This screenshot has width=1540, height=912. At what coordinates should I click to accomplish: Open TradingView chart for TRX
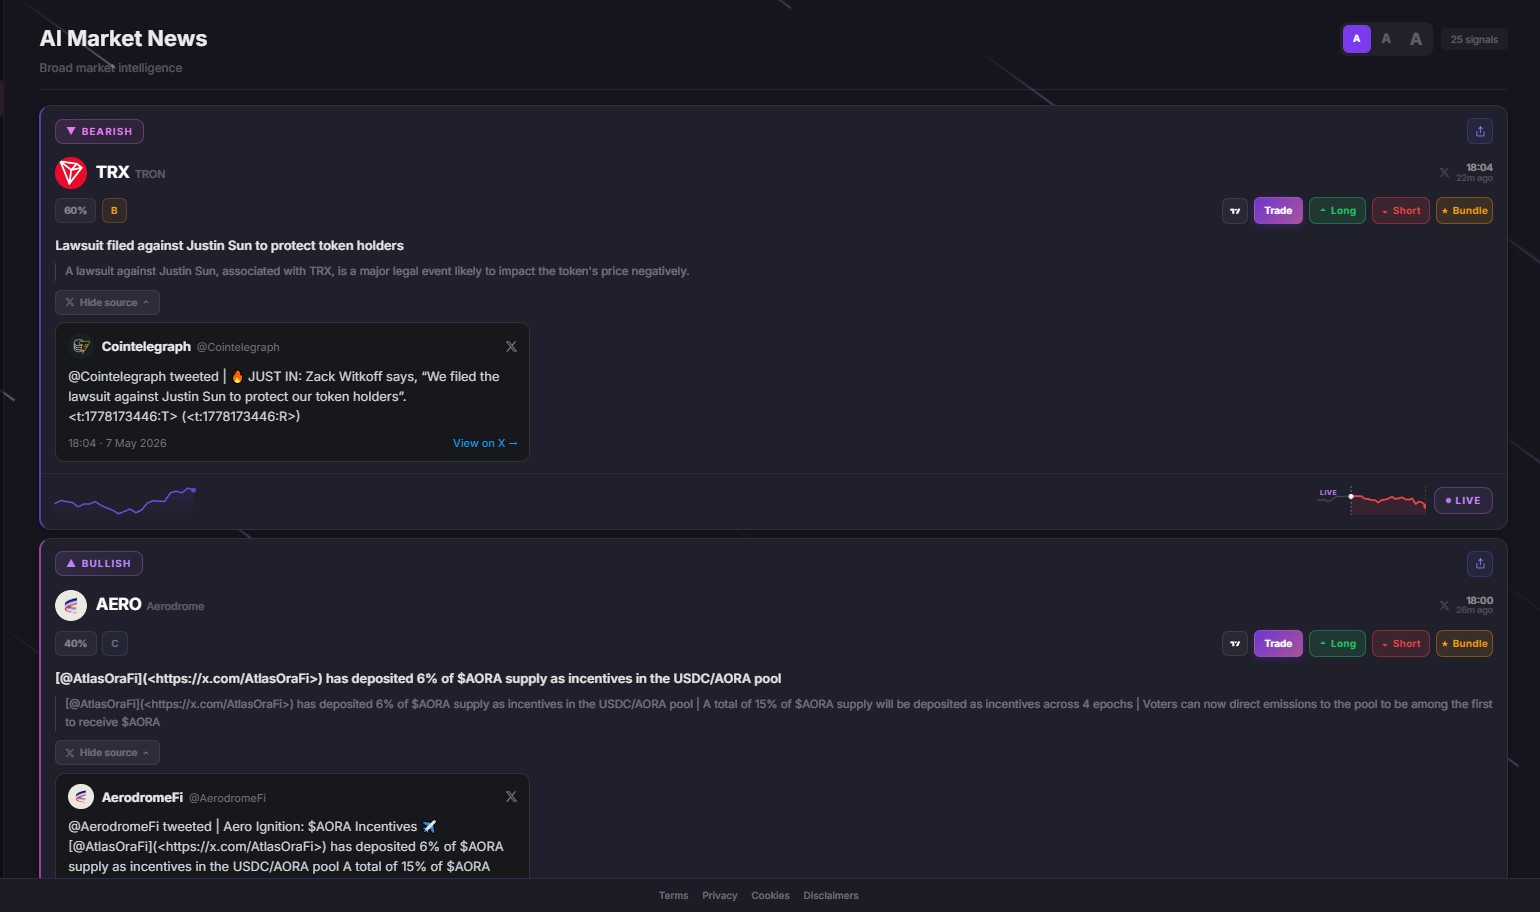pyautogui.click(x=1235, y=210)
